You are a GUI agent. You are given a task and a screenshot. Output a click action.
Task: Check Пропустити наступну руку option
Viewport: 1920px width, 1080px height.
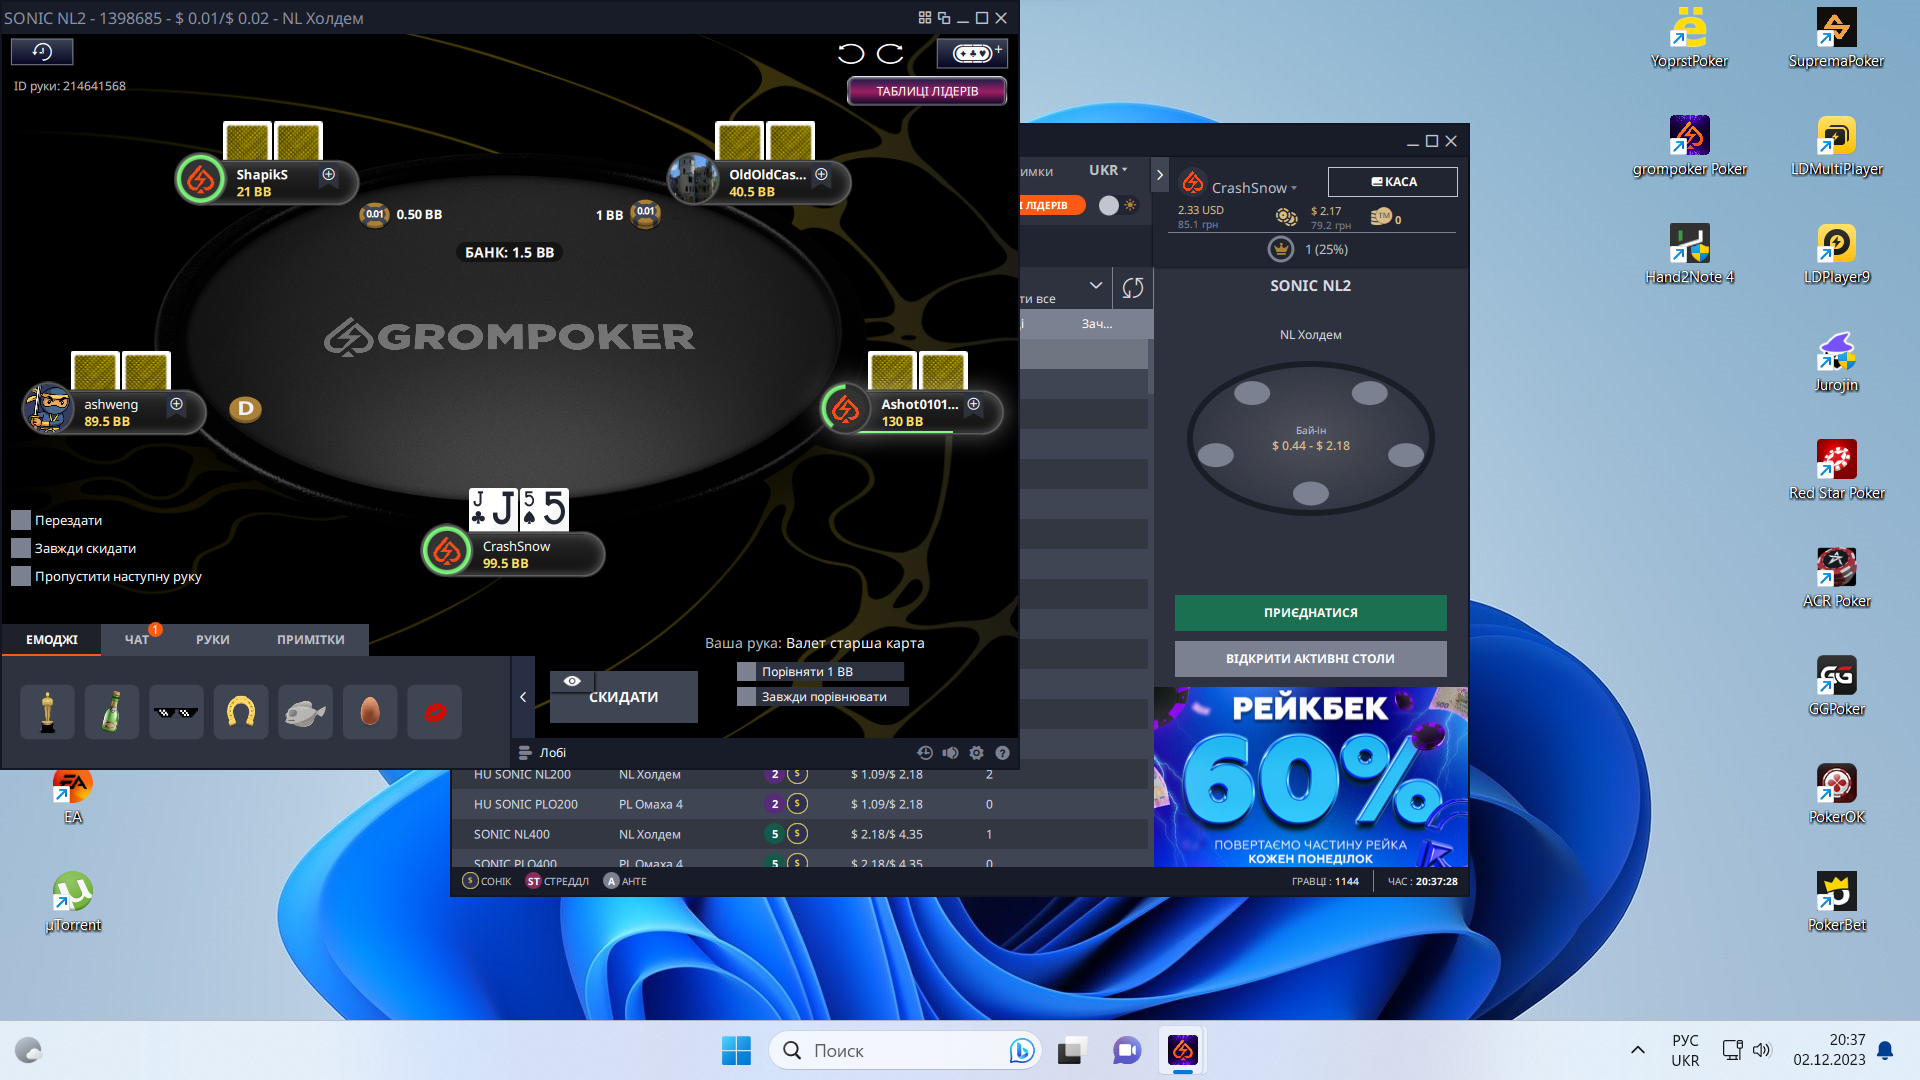[x=21, y=576]
